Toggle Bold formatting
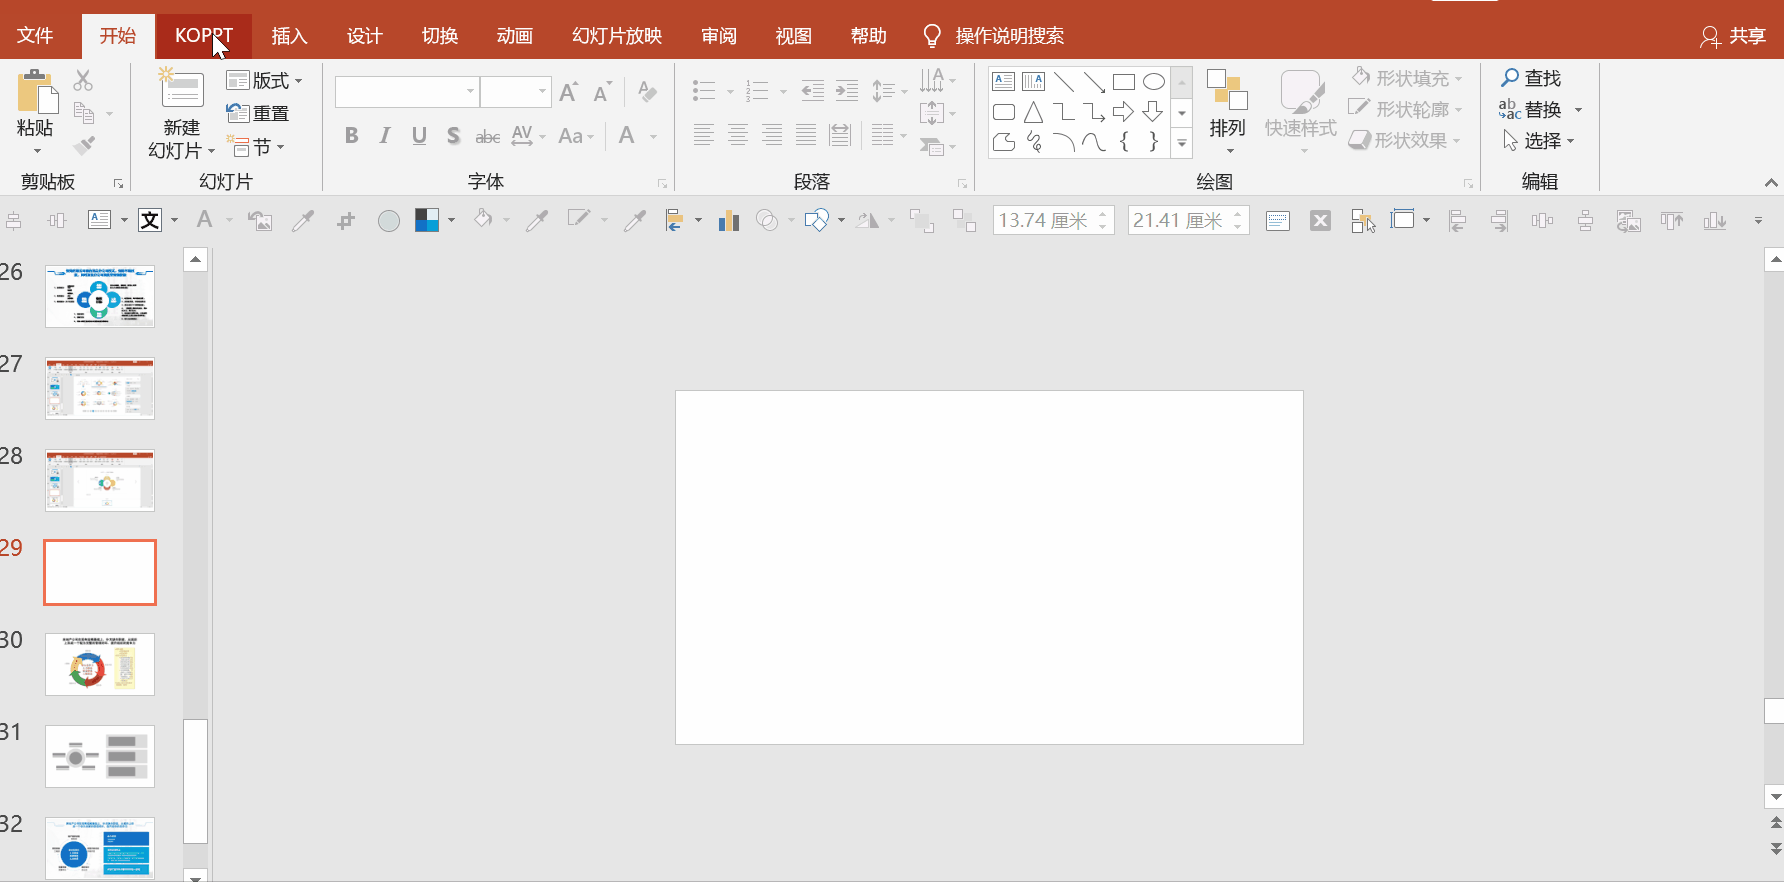Screen dimensions: 1784x882 click(x=351, y=136)
